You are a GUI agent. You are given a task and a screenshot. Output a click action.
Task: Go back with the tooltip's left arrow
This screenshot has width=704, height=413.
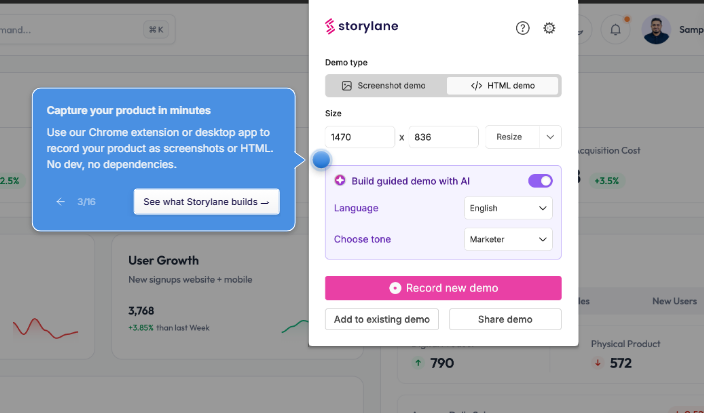61,202
